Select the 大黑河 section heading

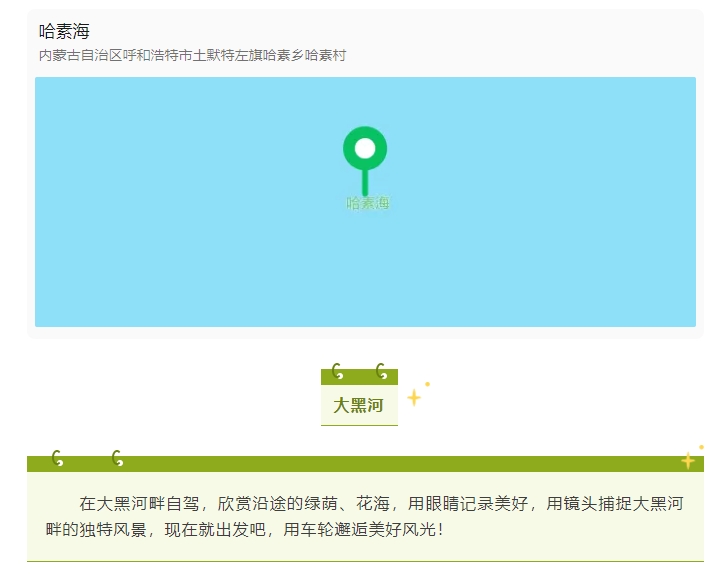click(359, 405)
